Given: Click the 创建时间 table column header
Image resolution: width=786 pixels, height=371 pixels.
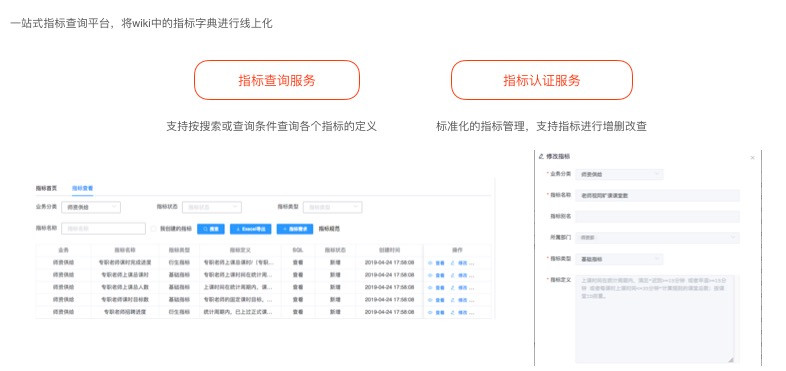Looking at the screenshot, I should pos(389,250).
